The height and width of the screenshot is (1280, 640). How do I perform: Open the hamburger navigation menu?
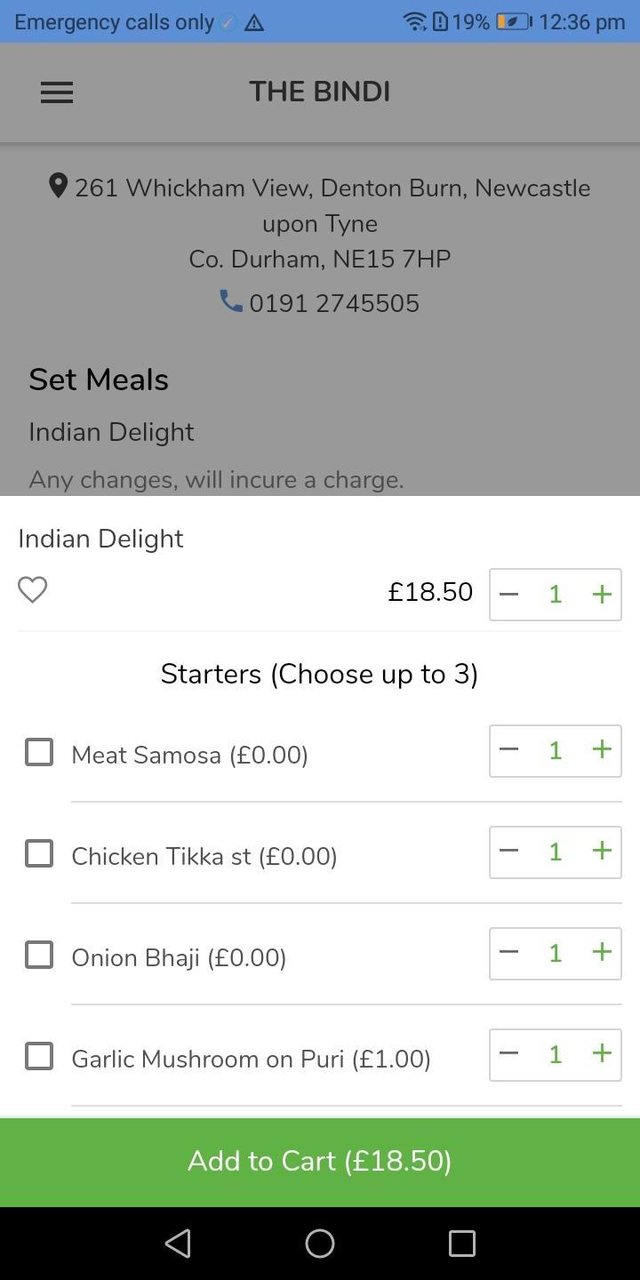click(57, 93)
